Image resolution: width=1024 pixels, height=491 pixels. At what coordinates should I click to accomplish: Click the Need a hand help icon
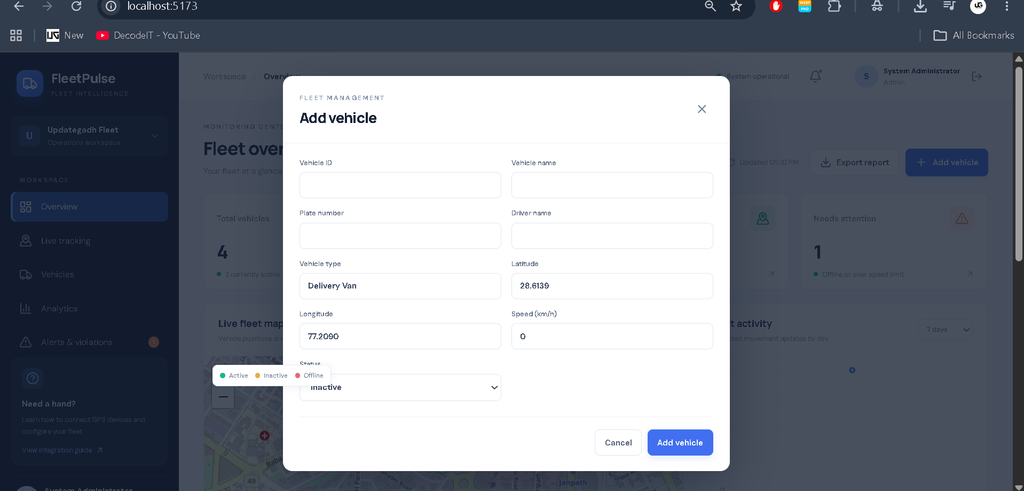(32, 378)
